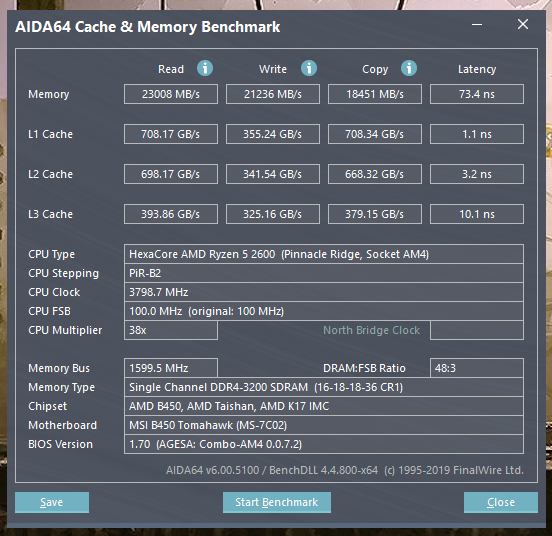
Task: Click the L3 Cache row label
Action: coord(50,214)
